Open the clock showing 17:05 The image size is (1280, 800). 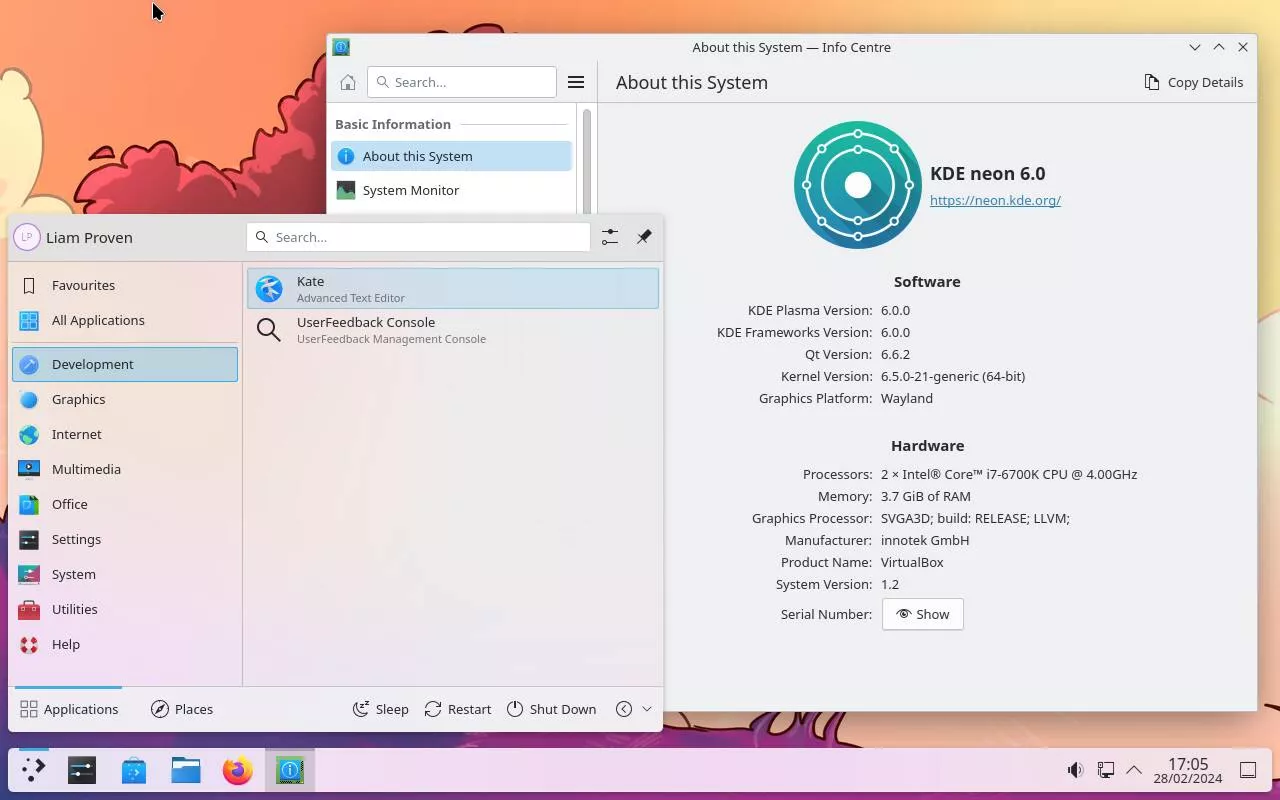(1188, 770)
